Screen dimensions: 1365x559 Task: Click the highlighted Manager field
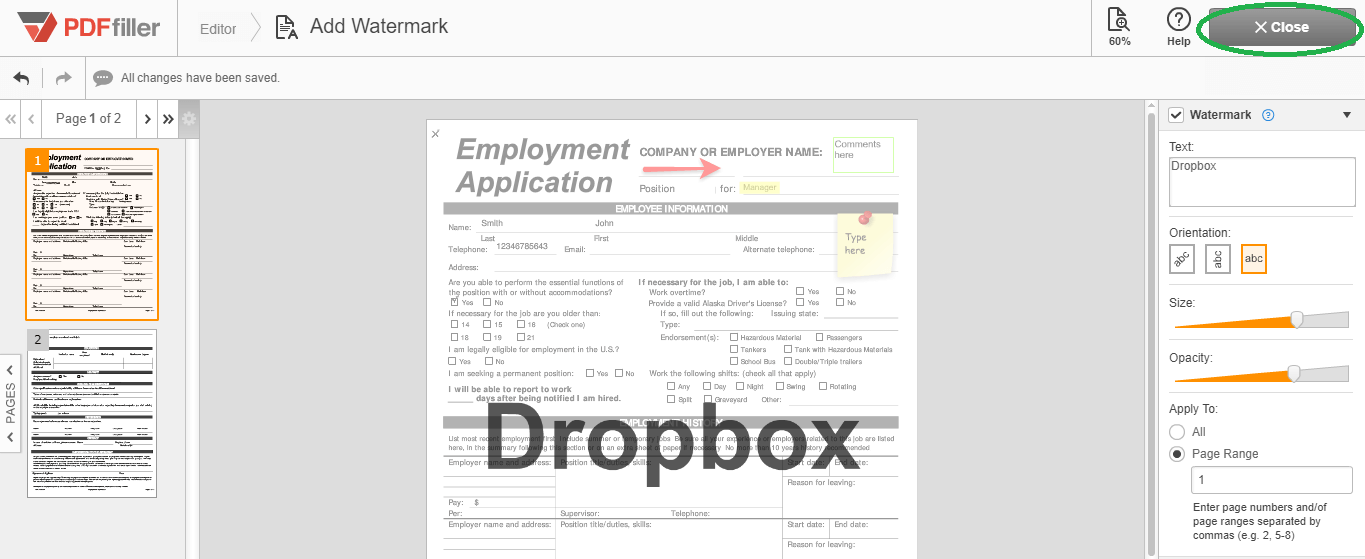click(760, 187)
